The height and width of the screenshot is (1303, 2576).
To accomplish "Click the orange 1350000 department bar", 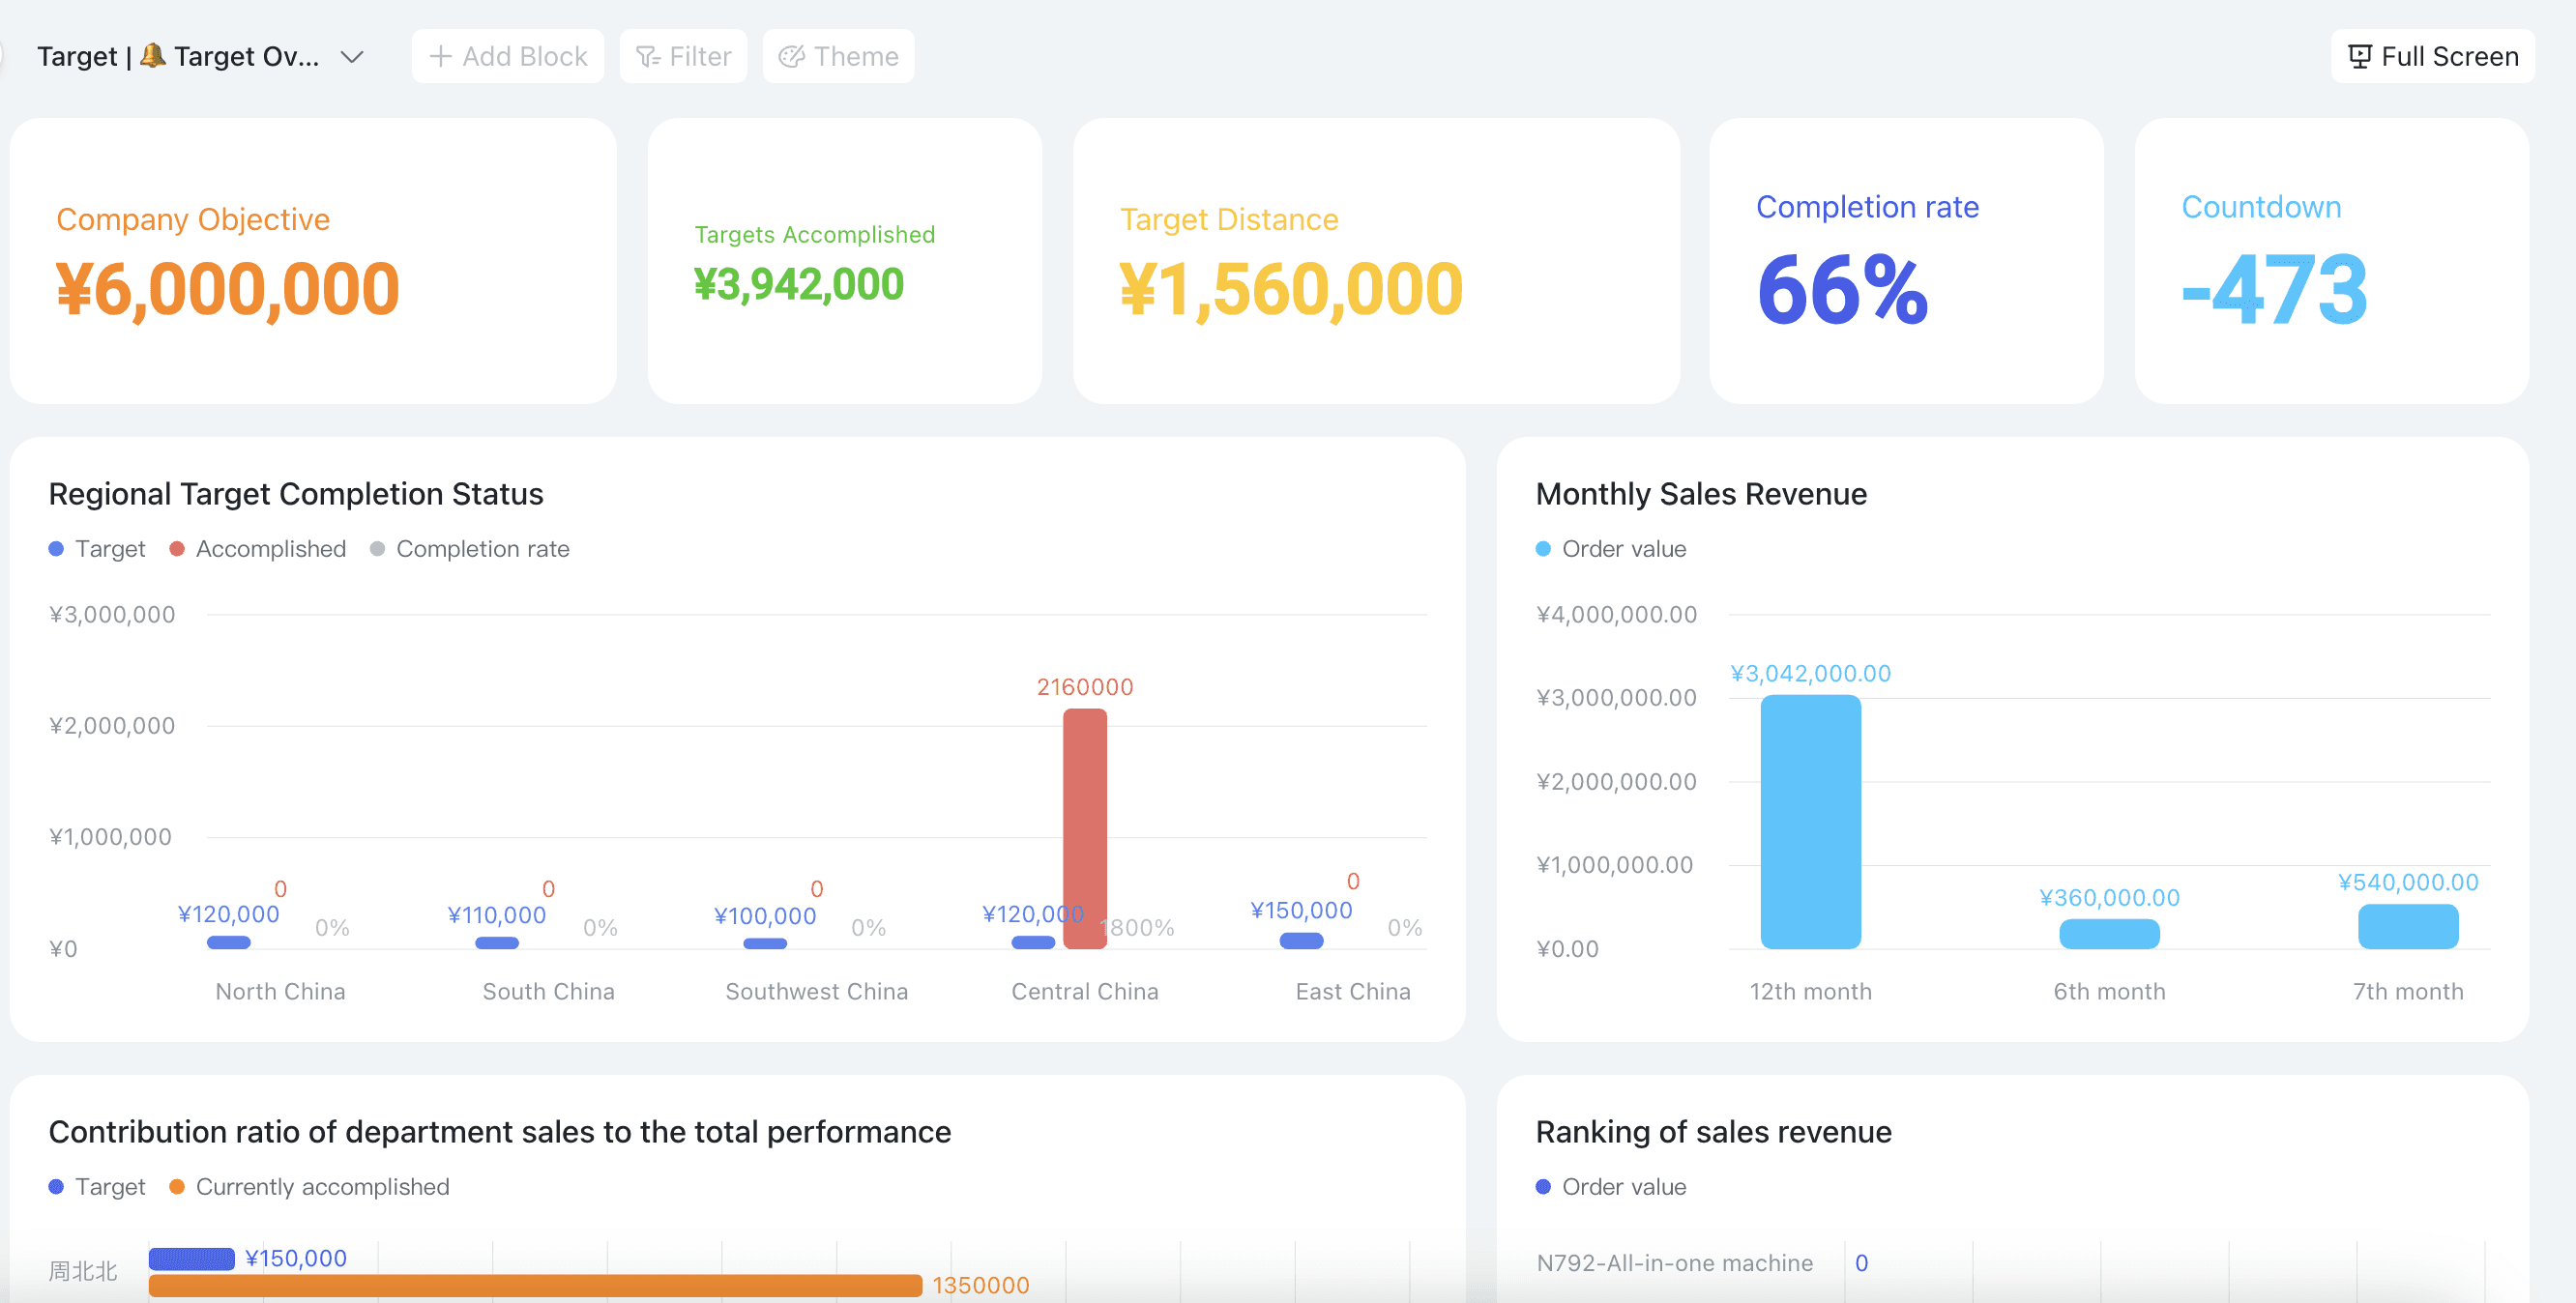I will pyautogui.click(x=535, y=1285).
